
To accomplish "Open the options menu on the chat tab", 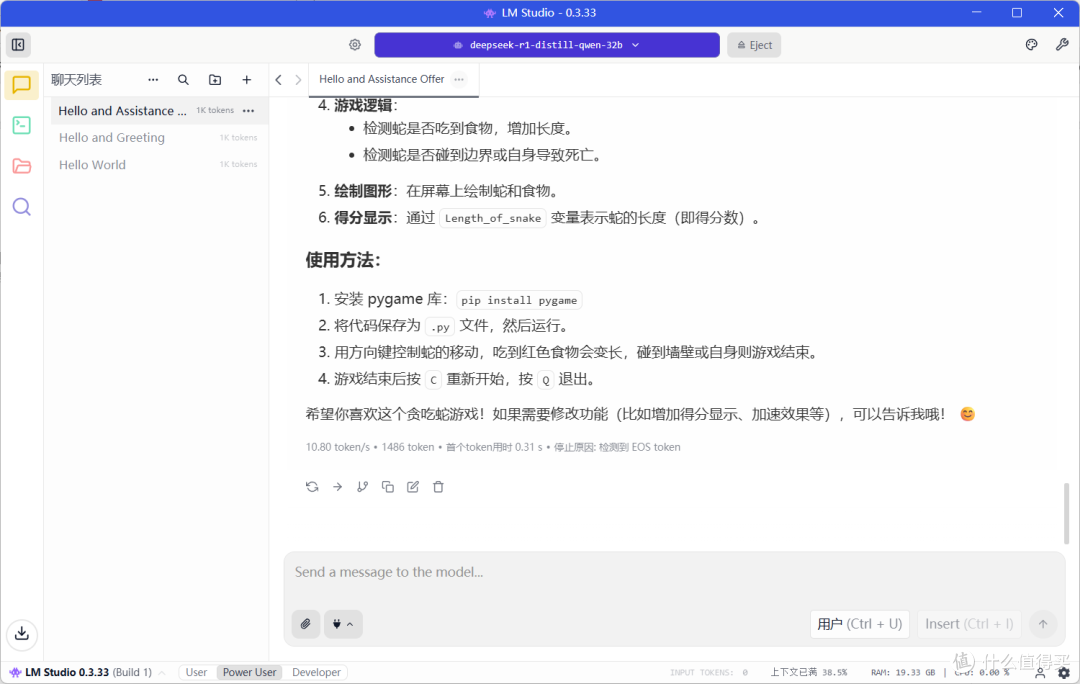I will tap(459, 79).
